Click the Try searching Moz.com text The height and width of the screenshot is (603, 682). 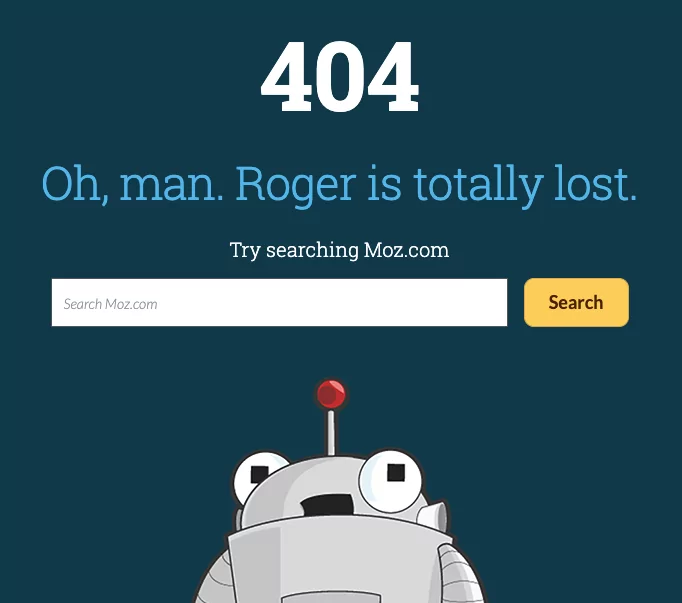[339, 250]
